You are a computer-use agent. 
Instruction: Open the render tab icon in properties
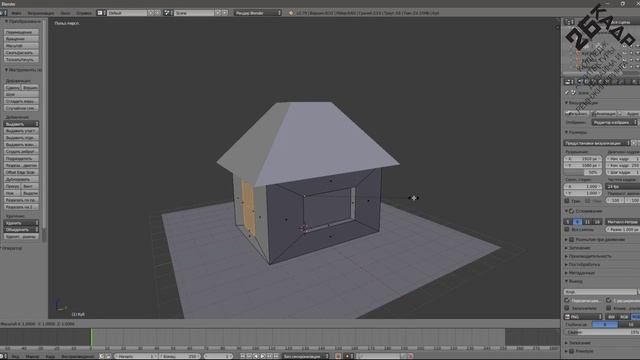(x=580, y=82)
